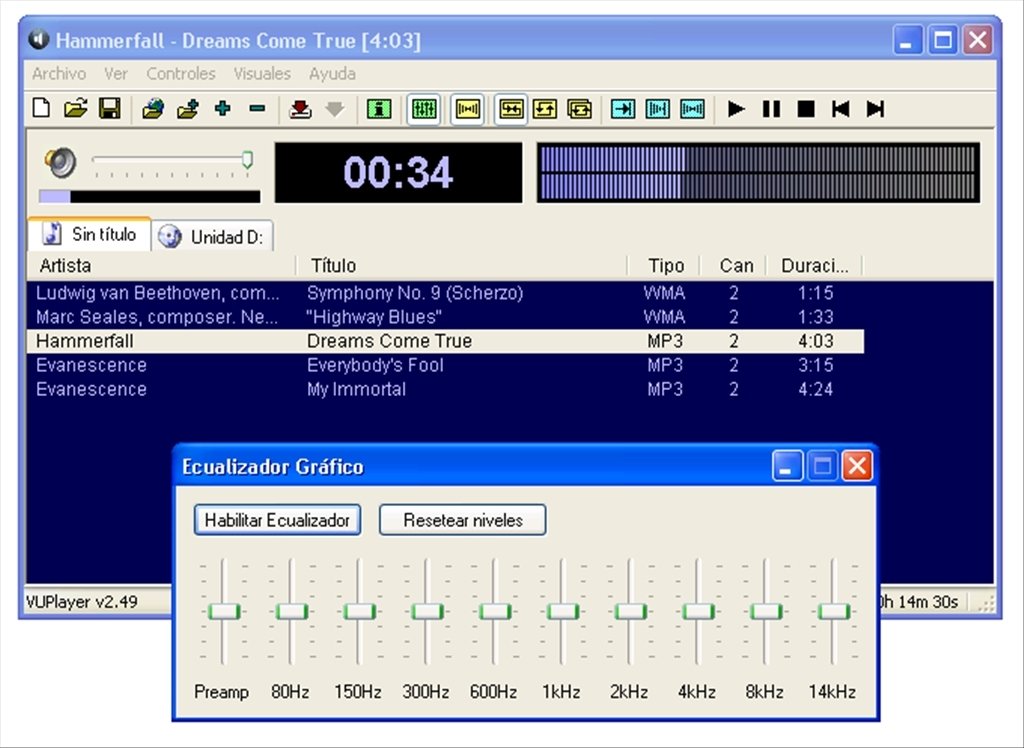This screenshot has width=1024, height=748.
Task: Create a new playlist with the blank page icon
Action: [41, 108]
